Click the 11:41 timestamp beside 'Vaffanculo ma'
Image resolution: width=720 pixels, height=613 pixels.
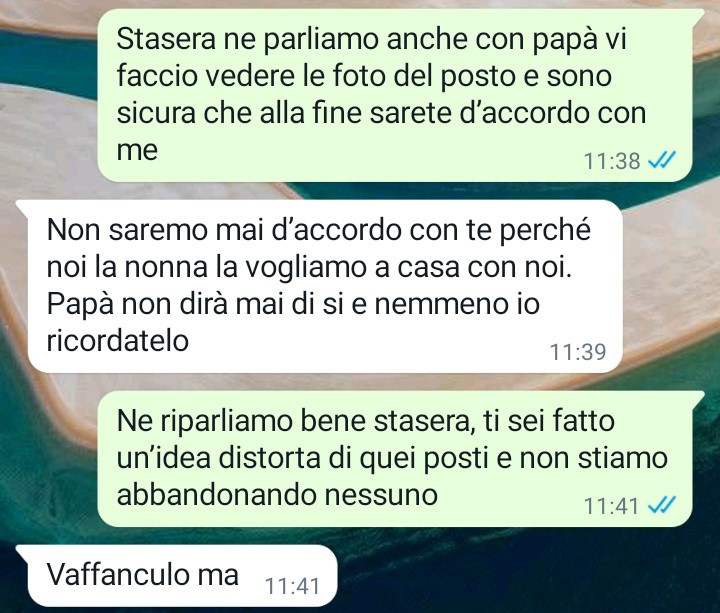(292, 586)
